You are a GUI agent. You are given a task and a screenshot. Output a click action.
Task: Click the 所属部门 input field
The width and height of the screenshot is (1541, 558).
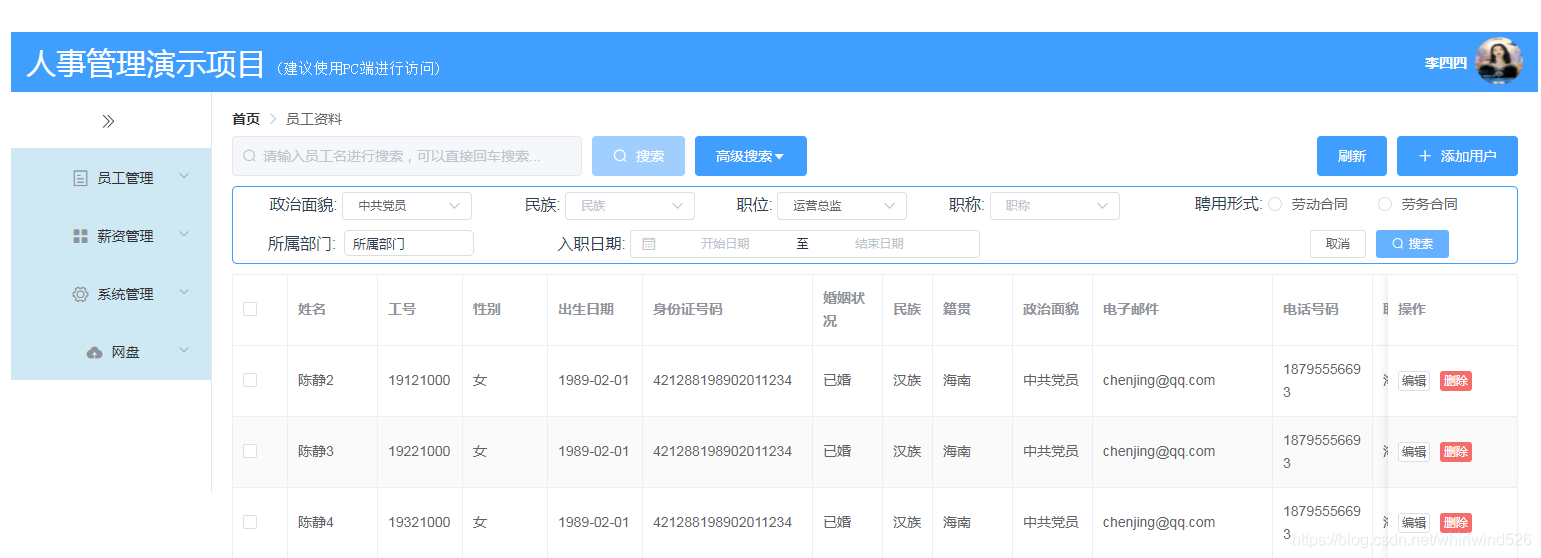tap(409, 243)
